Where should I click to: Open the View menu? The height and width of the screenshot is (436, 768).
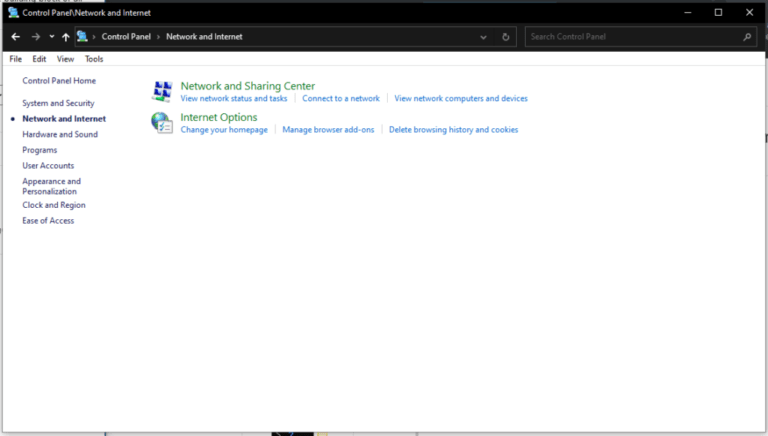coord(65,59)
